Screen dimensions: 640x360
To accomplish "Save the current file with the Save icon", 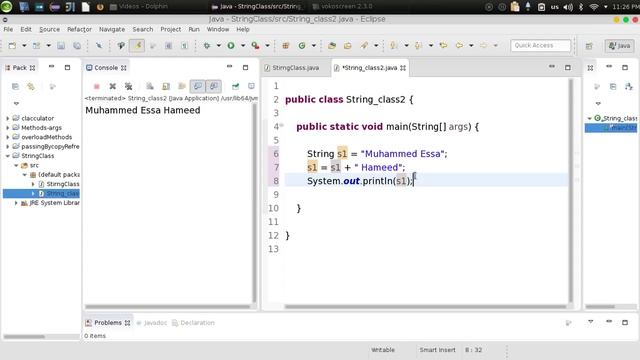I will [61, 46].
